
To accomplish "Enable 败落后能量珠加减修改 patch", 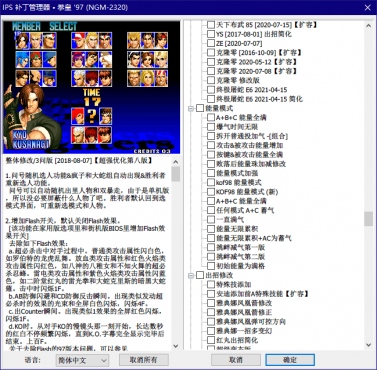I will pyautogui.click(x=211, y=164).
